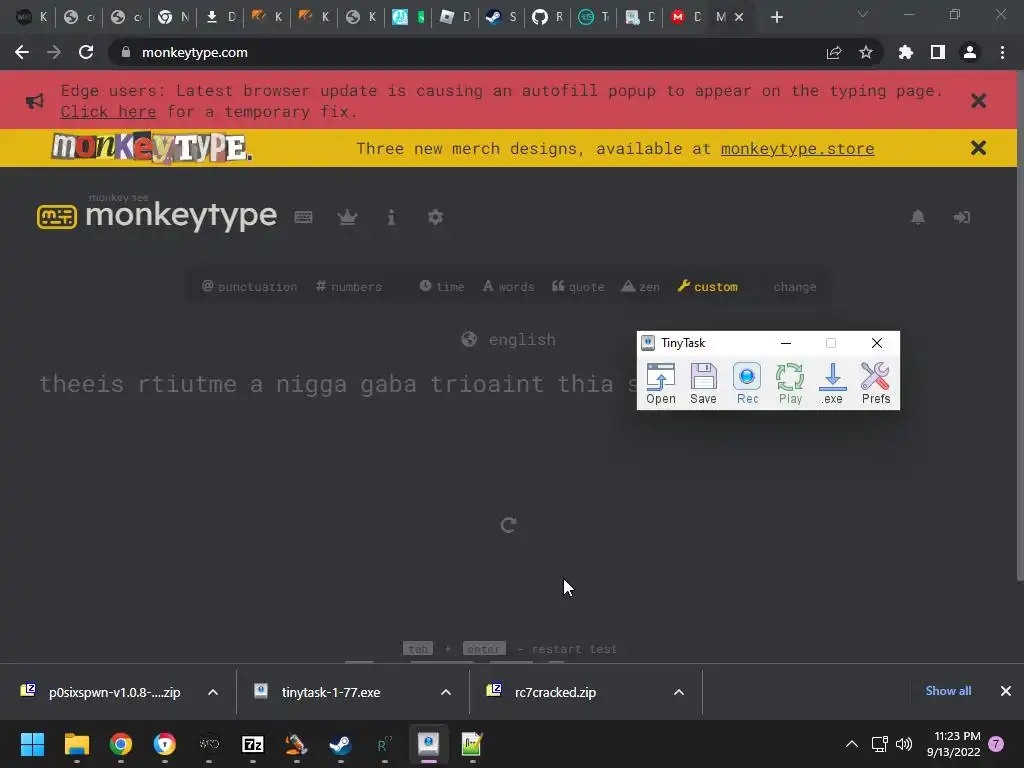Click change to edit custom text

point(795,287)
